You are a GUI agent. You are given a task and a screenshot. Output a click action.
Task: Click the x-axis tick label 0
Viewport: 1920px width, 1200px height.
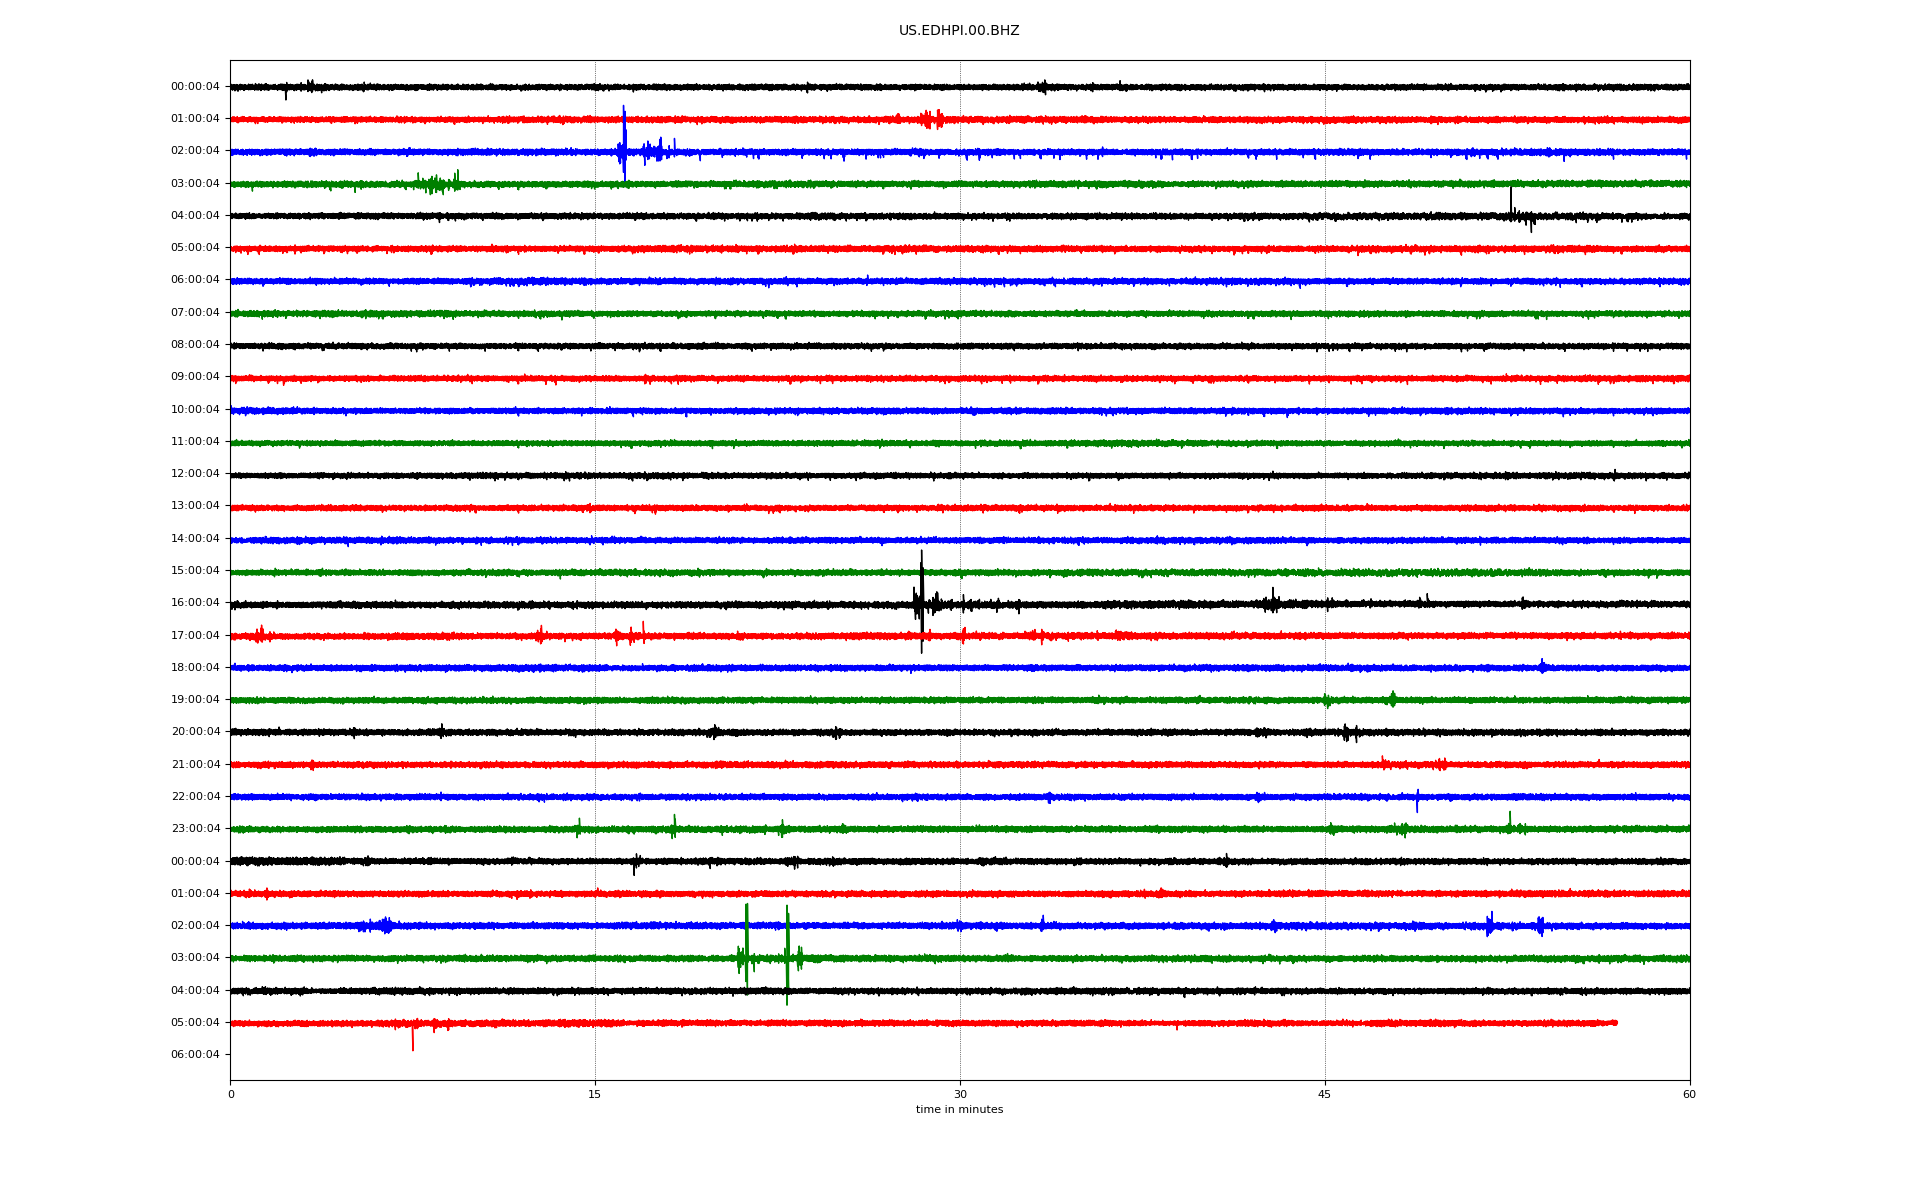click(231, 1095)
